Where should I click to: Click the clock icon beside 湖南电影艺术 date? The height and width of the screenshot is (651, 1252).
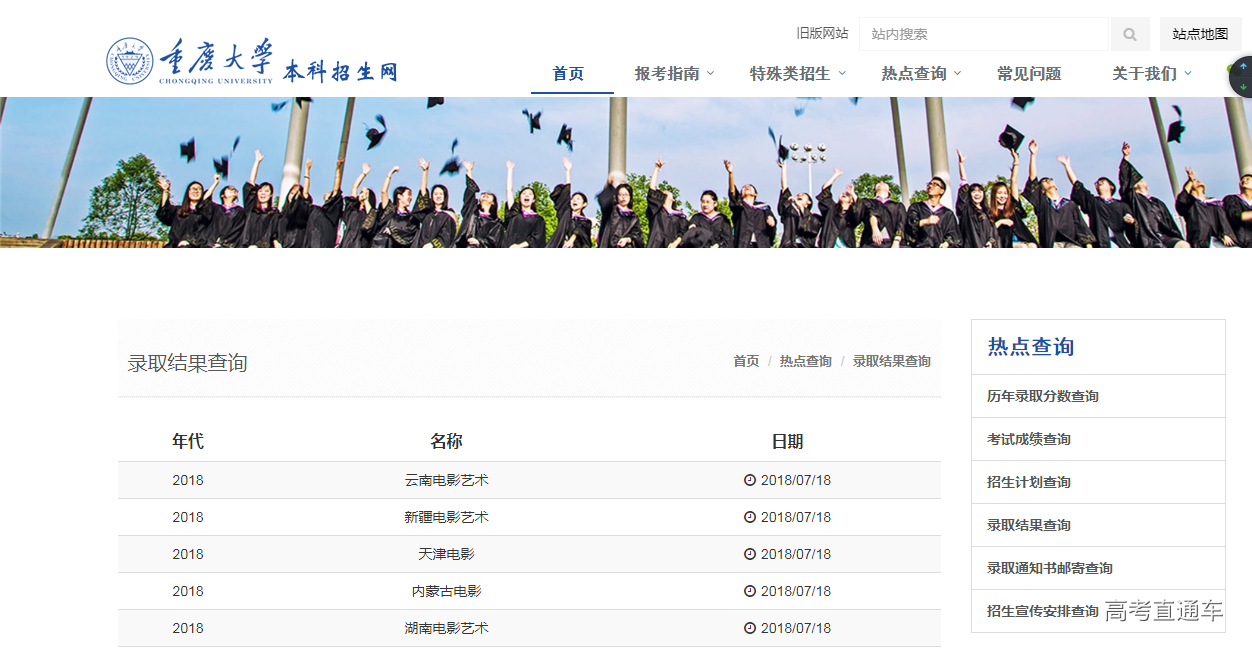pyautogui.click(x=750, y=628)
